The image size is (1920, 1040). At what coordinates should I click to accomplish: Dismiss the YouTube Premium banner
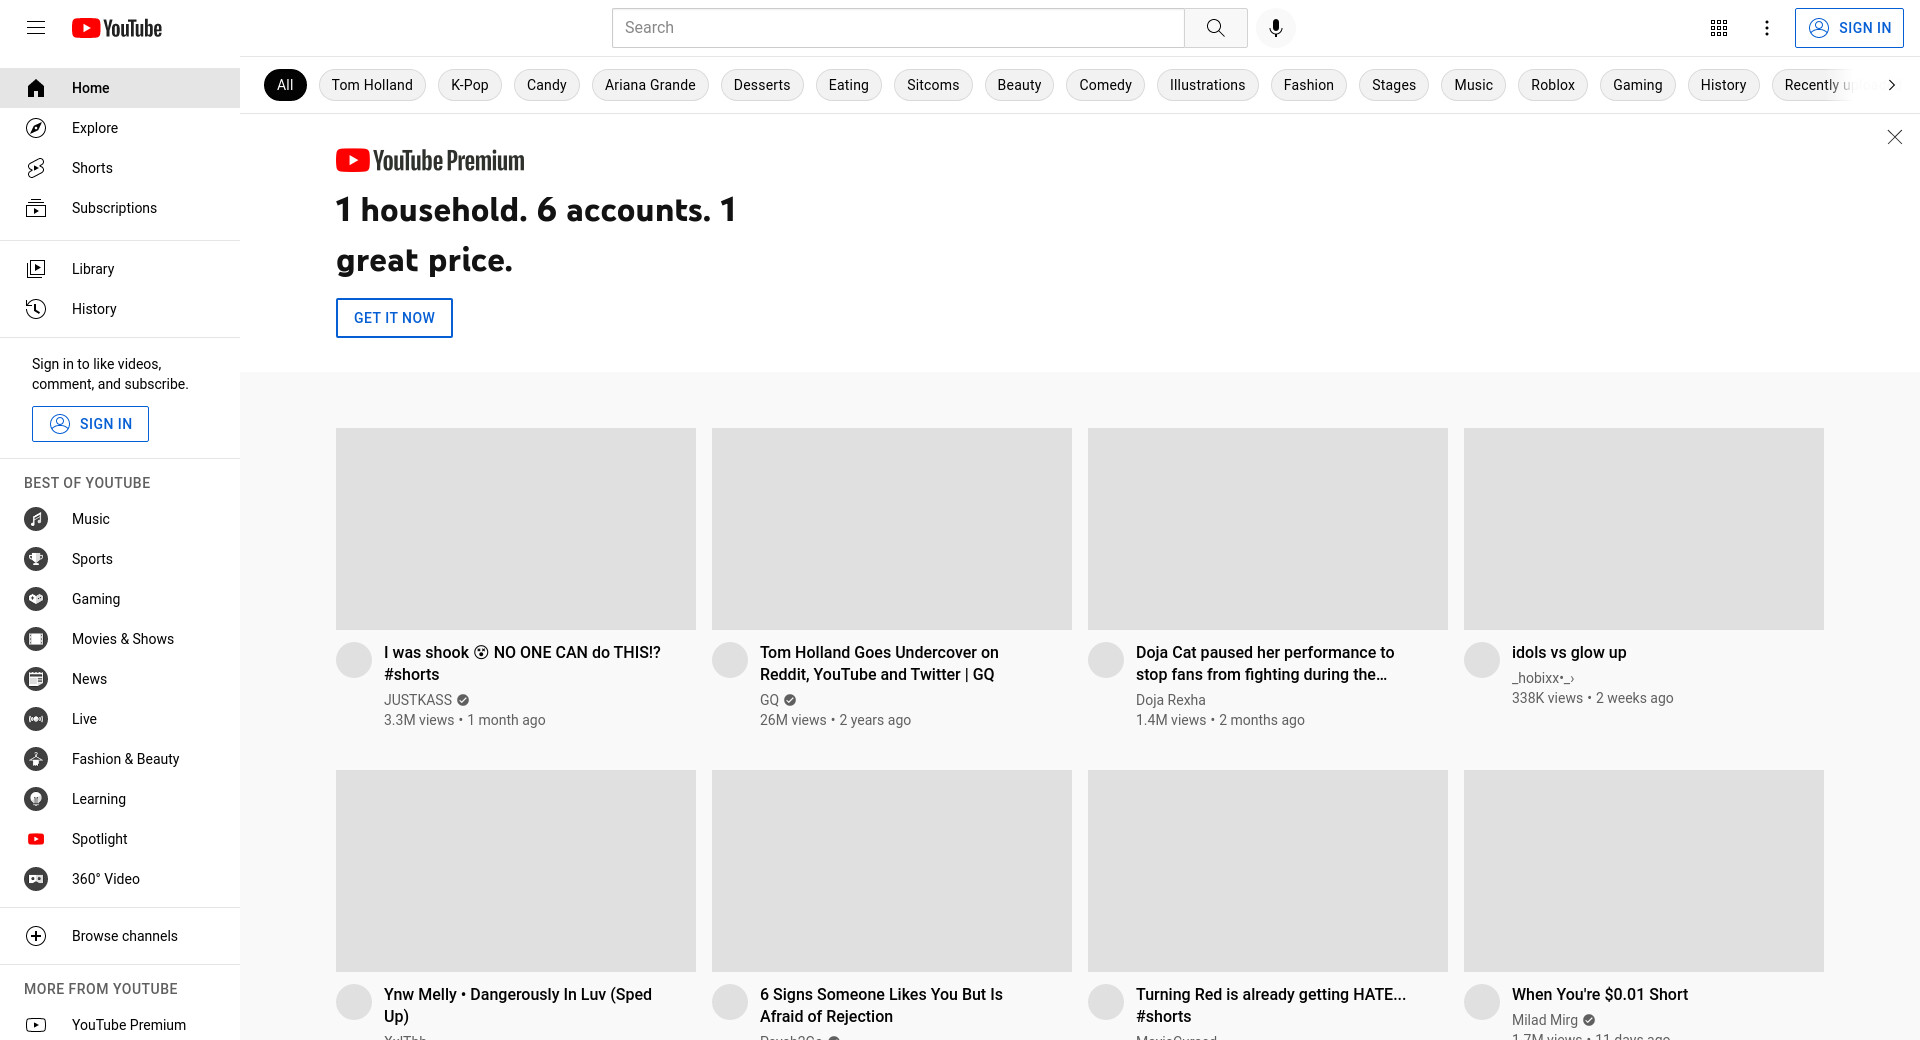pos(1894,137)
